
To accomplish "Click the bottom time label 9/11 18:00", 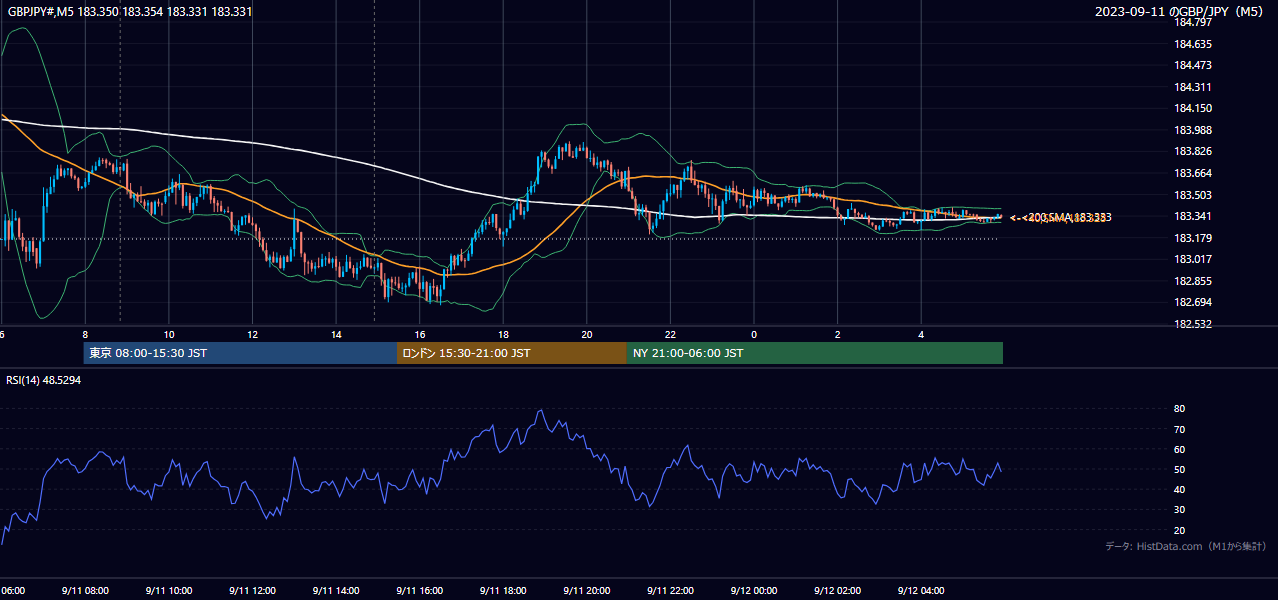I will click(x=503, y=591).
